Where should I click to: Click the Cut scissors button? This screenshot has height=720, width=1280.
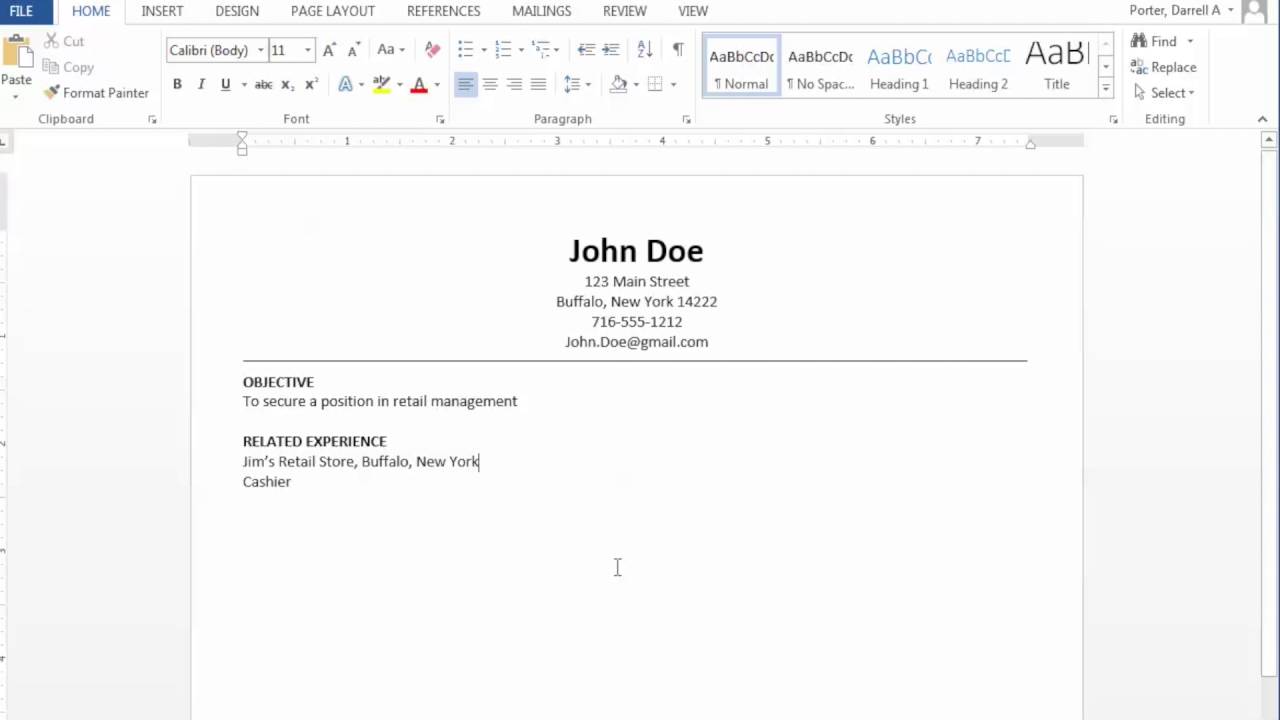65,41
